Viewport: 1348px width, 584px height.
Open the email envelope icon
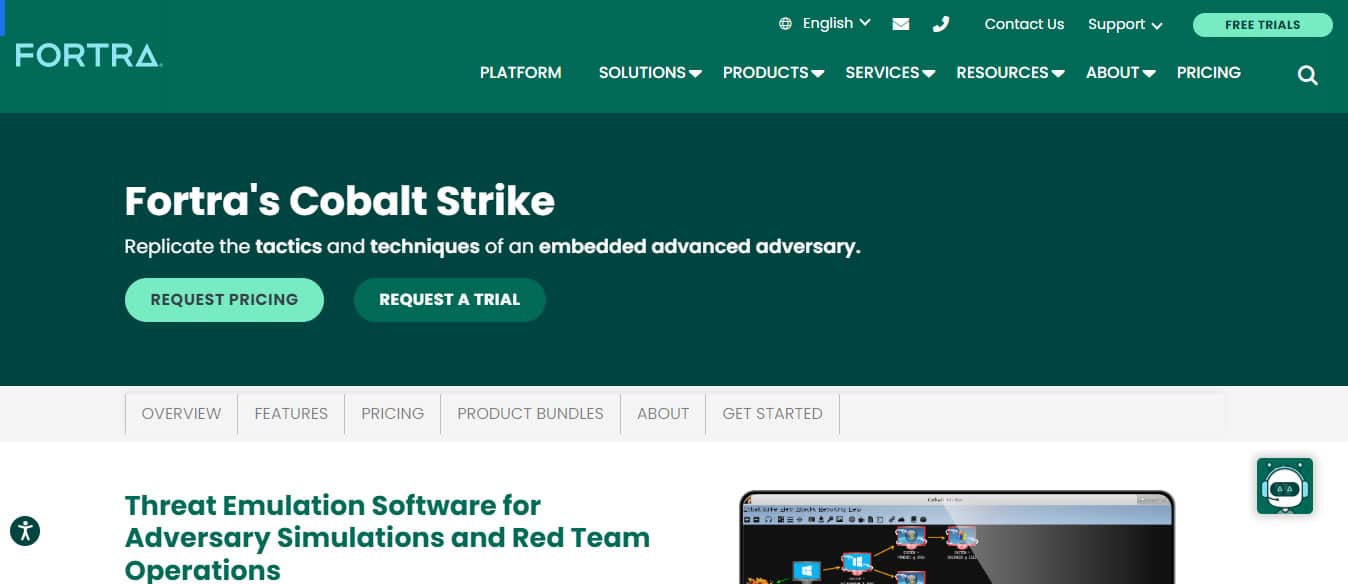coord(901,24)
